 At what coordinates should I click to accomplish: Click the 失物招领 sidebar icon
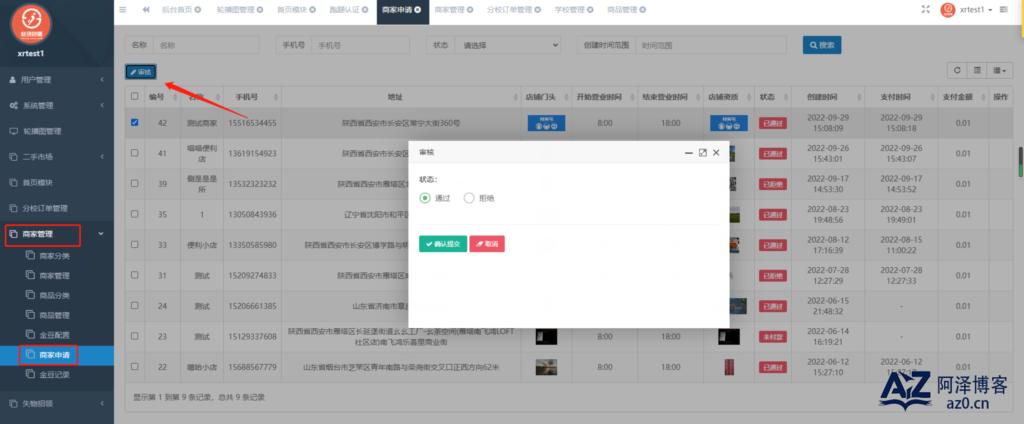click(x=13, y=403)
